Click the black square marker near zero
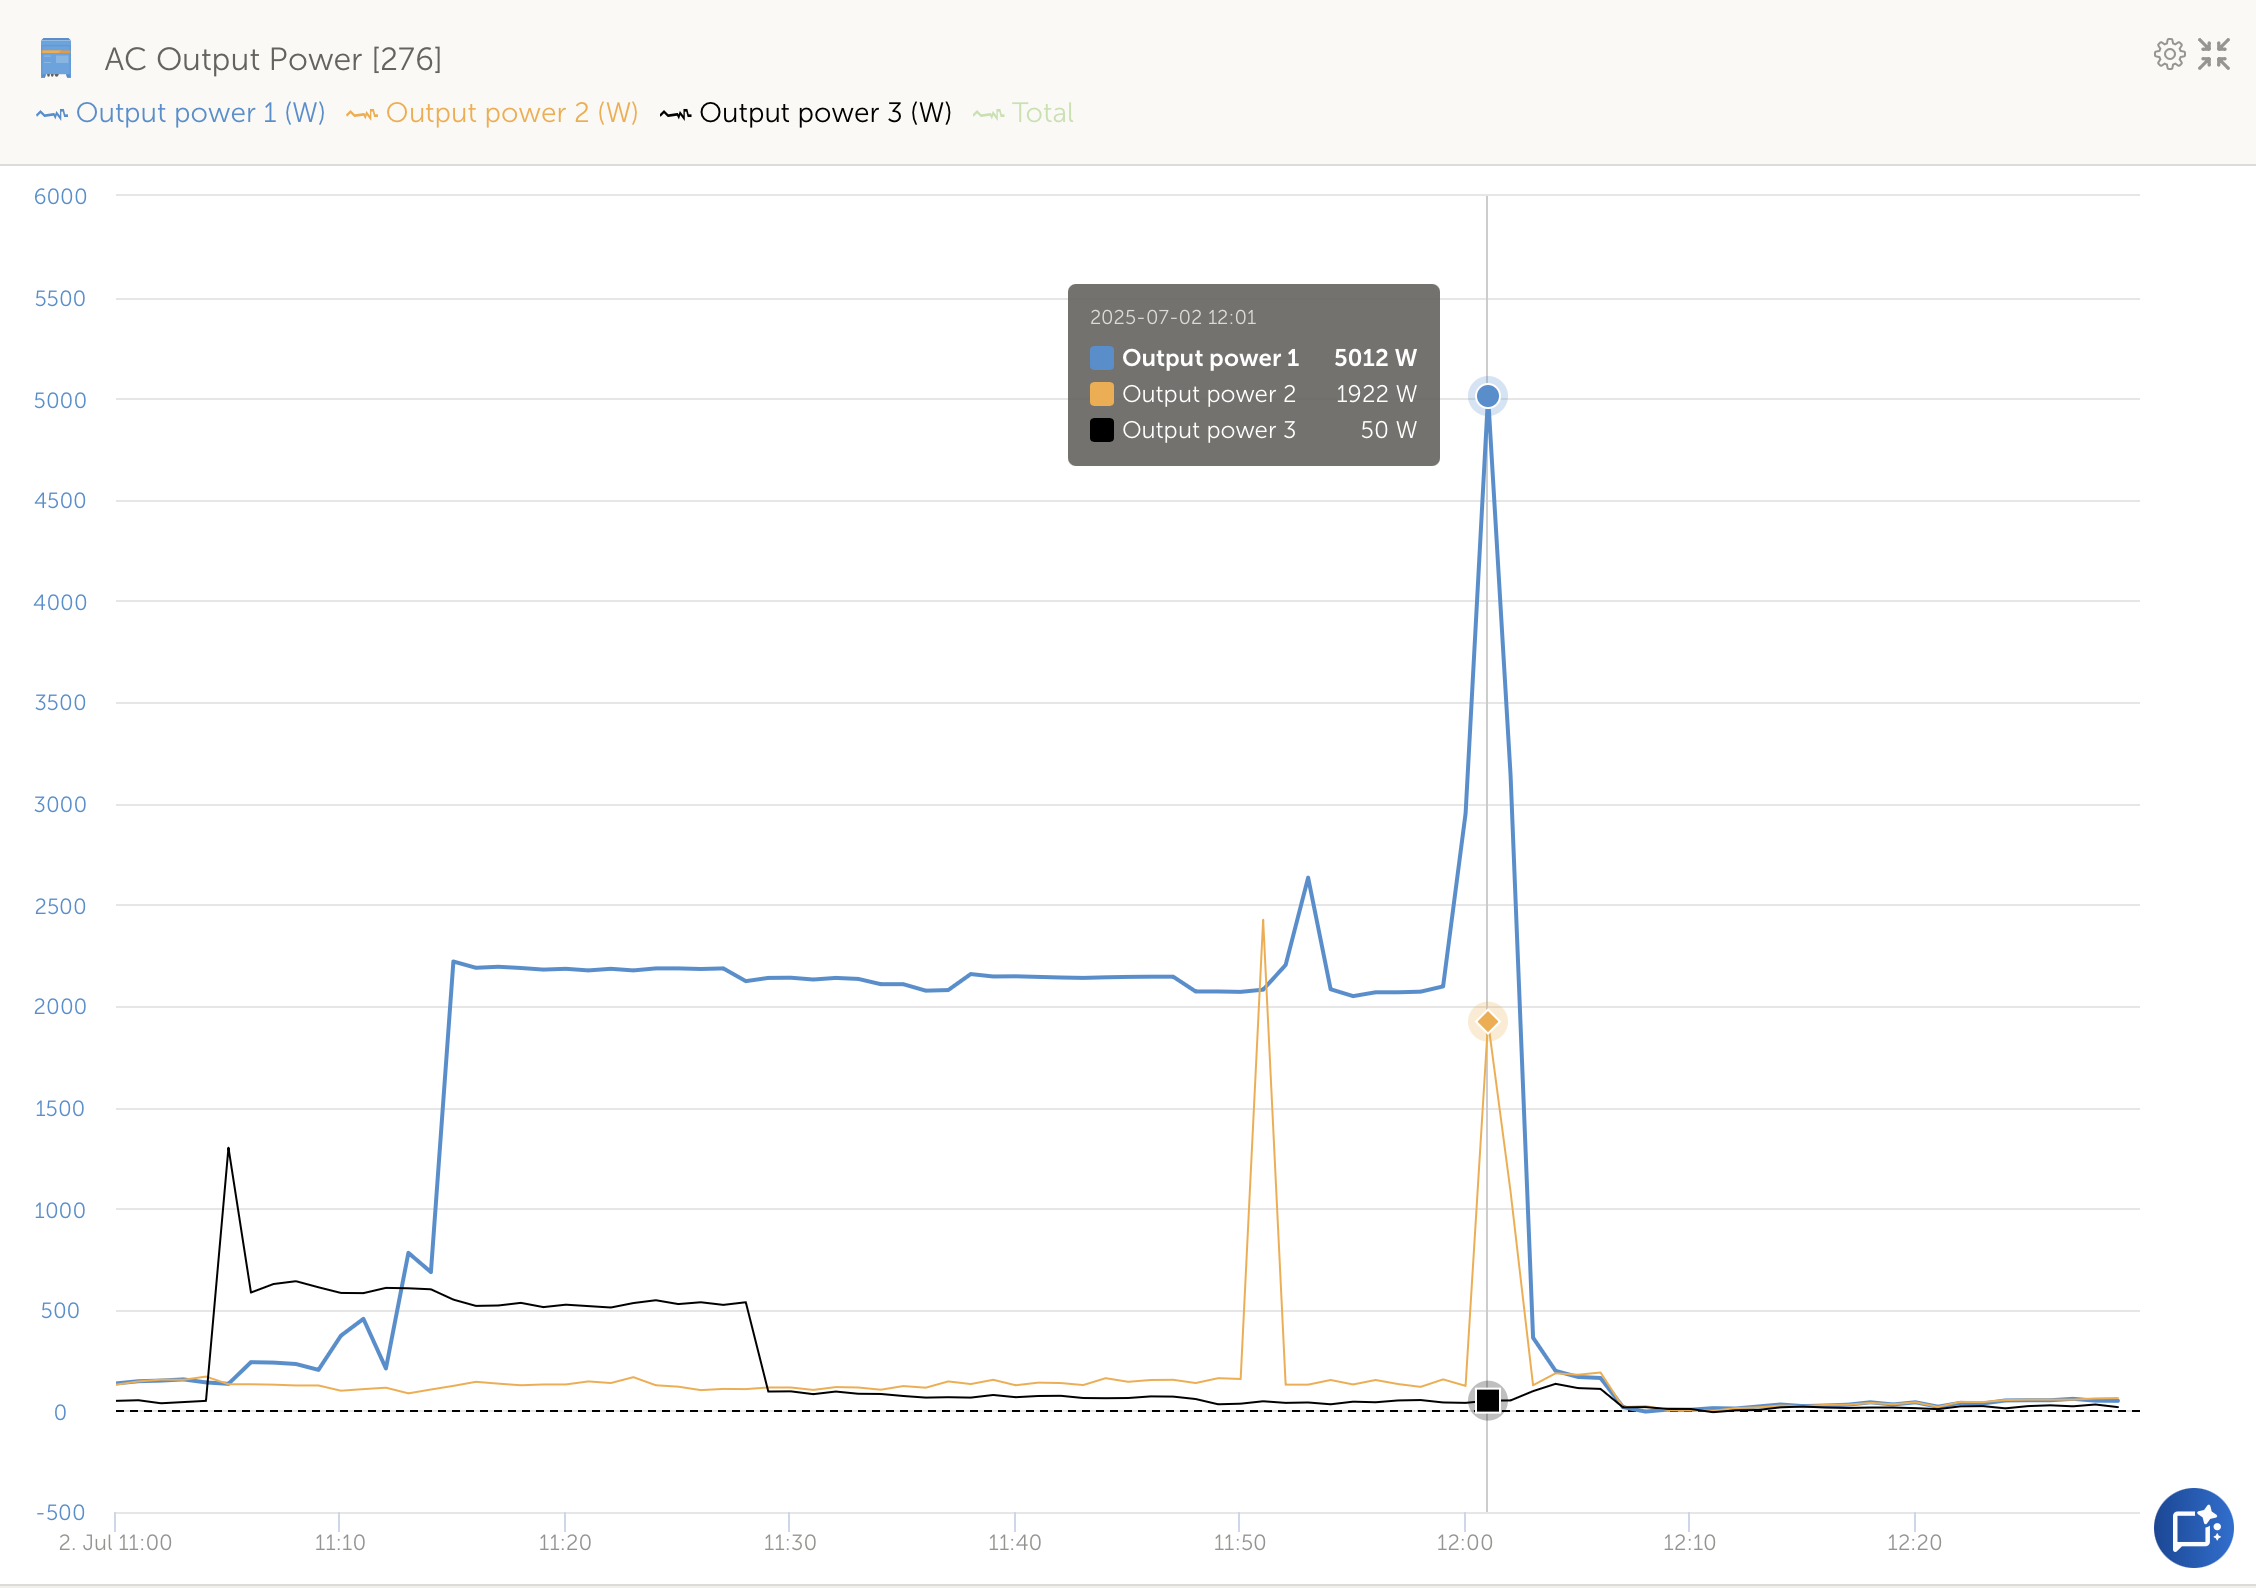 1487,1400
